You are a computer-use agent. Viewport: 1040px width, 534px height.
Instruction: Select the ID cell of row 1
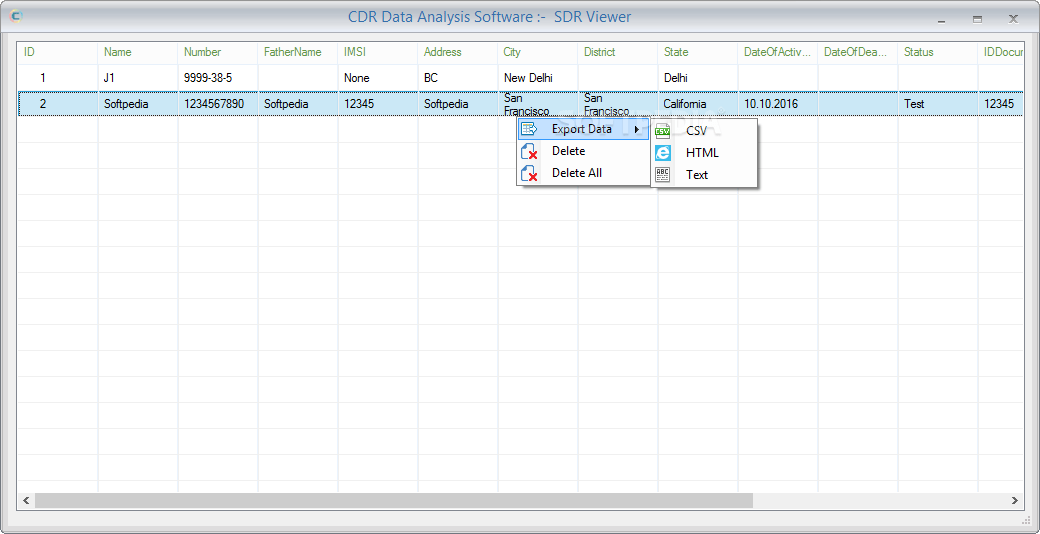click(x=58, y=78)
